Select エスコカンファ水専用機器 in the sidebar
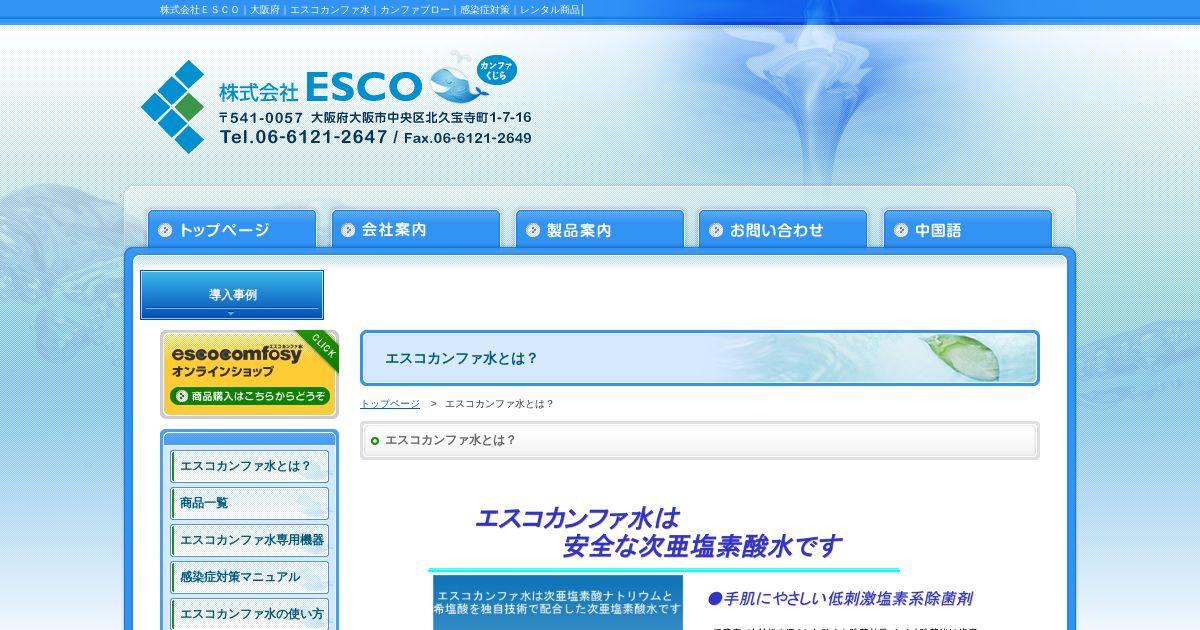This screenshot has width=1200, height=630. click(x=250, y=540)
